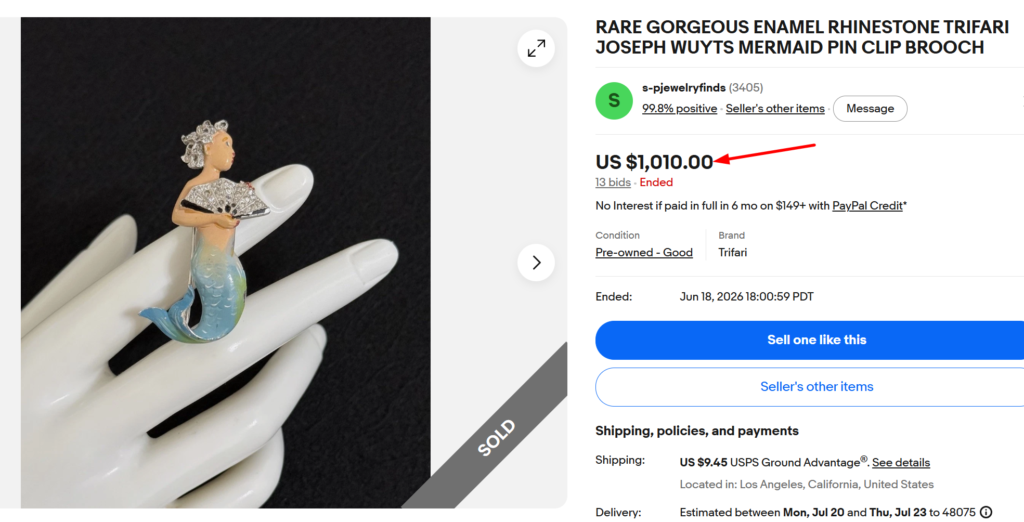
Task: Click the green seller avatar icon
Action: [x=614, y=101]
